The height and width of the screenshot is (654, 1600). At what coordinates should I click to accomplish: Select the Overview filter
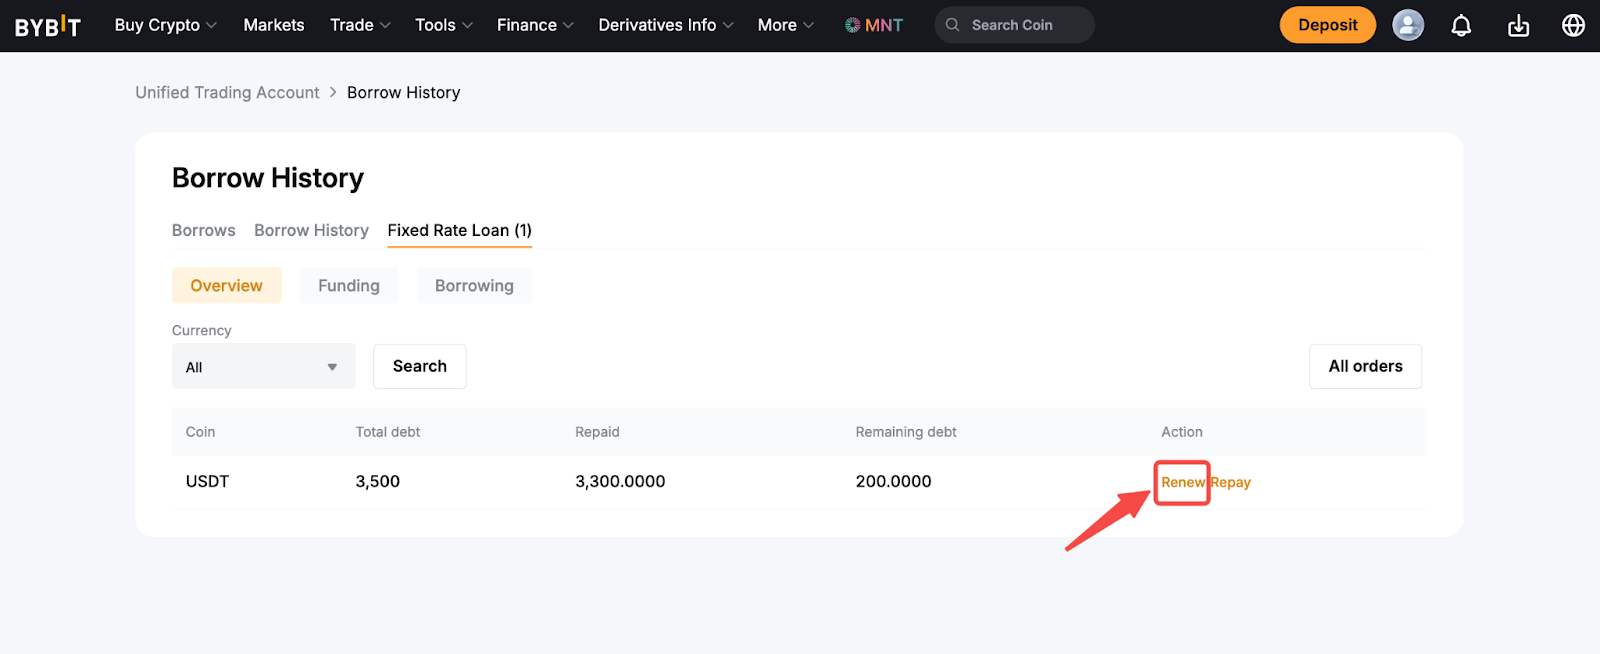pyautogui.click(x=226, y=286)
